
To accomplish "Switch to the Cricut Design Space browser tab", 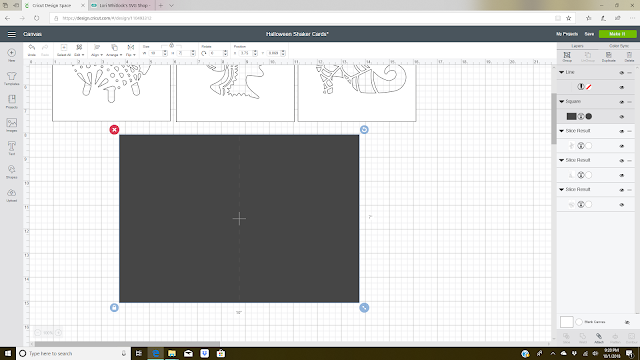I will 52,6.
